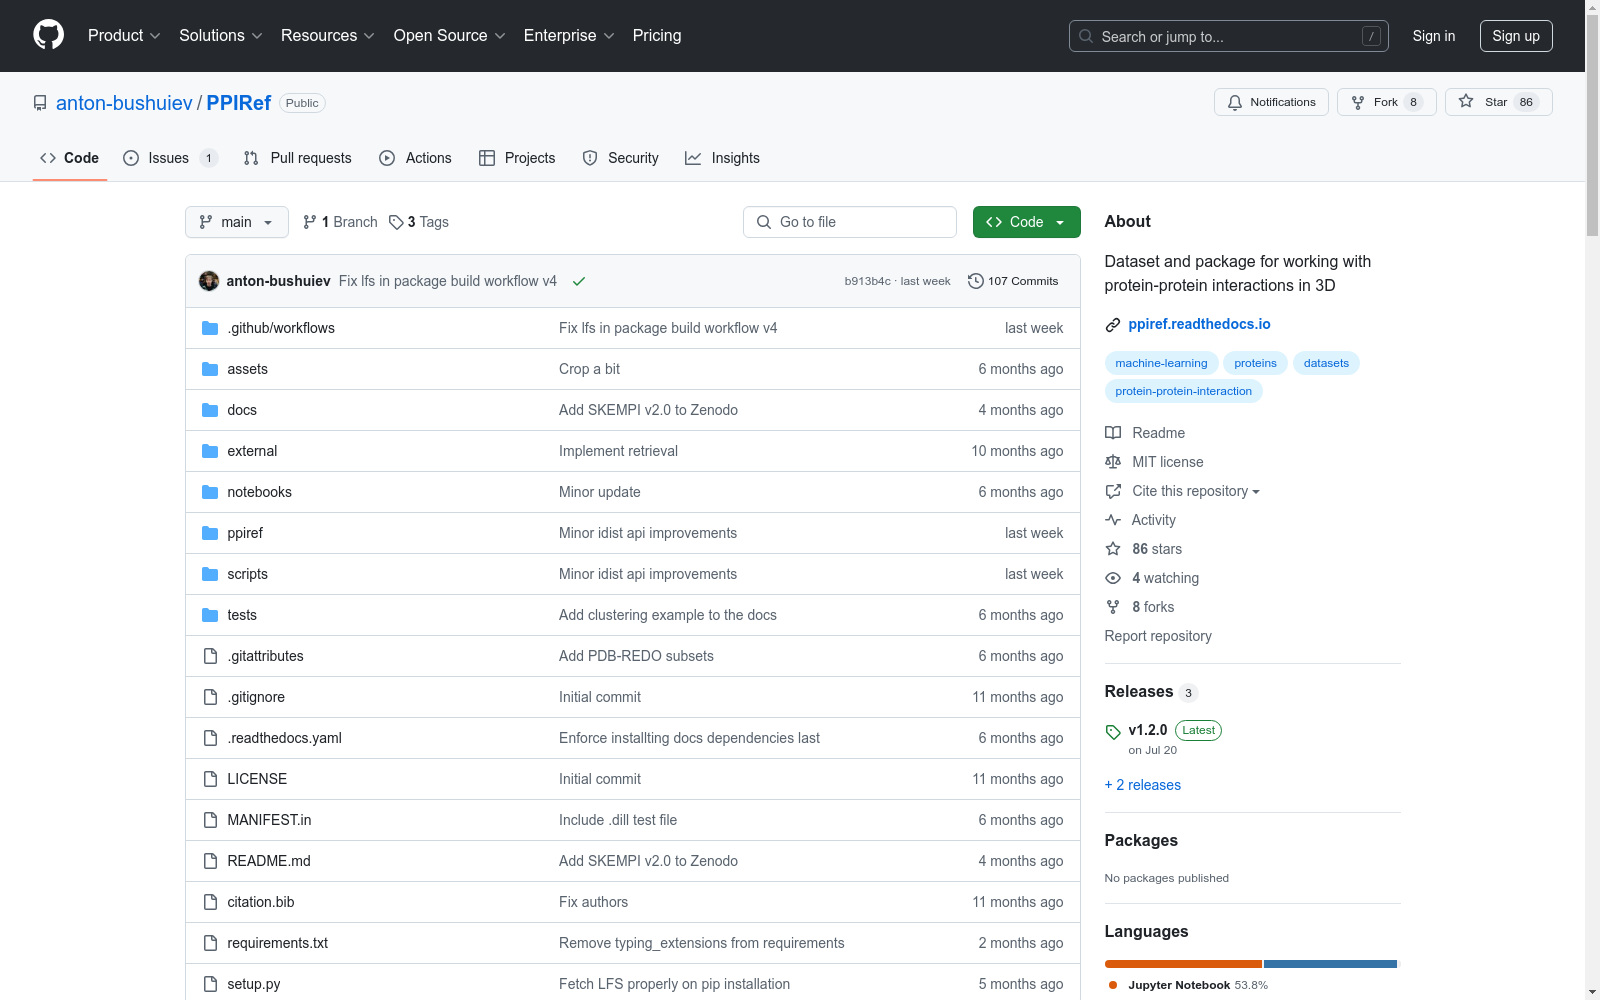This screenshot has height=1000, width=1600.
Task: Click the search magnifier icon in header
Action: pos(1086,36)
